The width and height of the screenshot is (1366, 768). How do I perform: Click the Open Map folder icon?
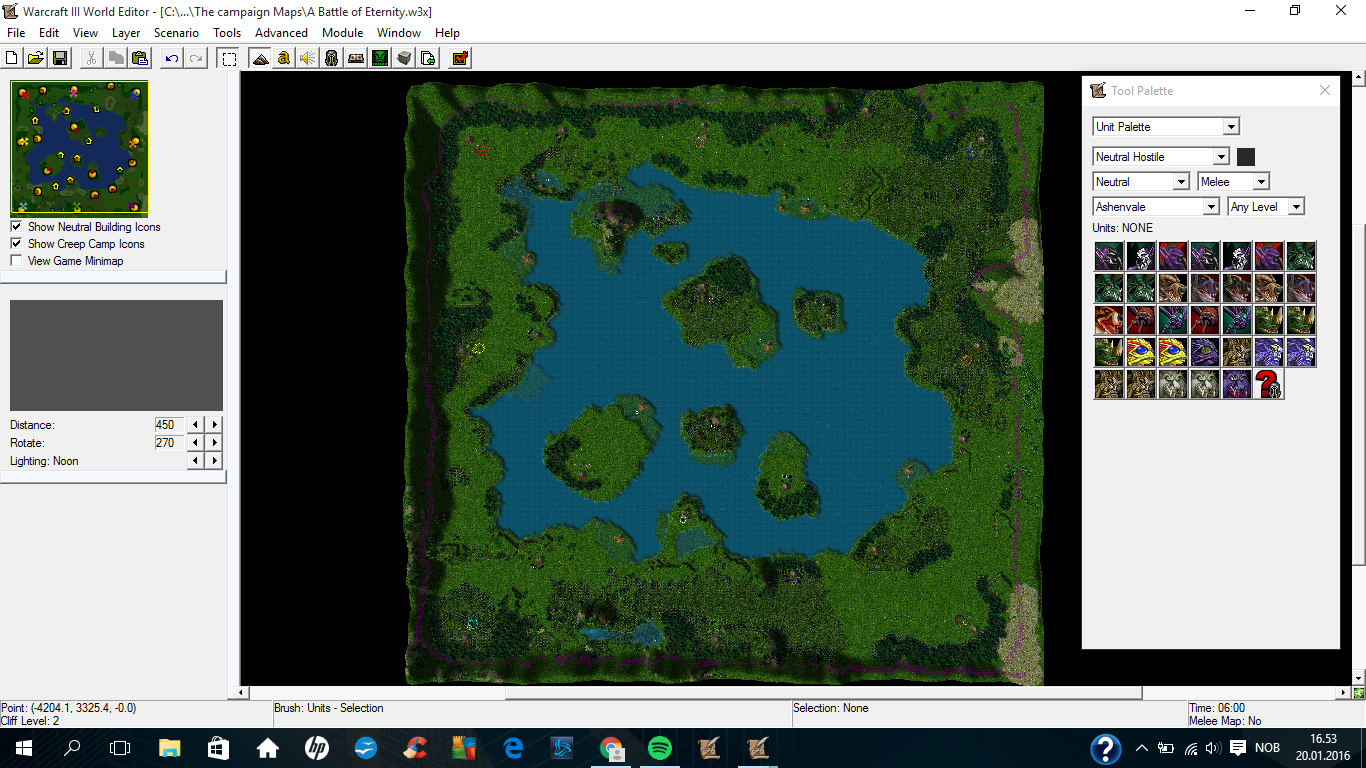coord(35,58)
